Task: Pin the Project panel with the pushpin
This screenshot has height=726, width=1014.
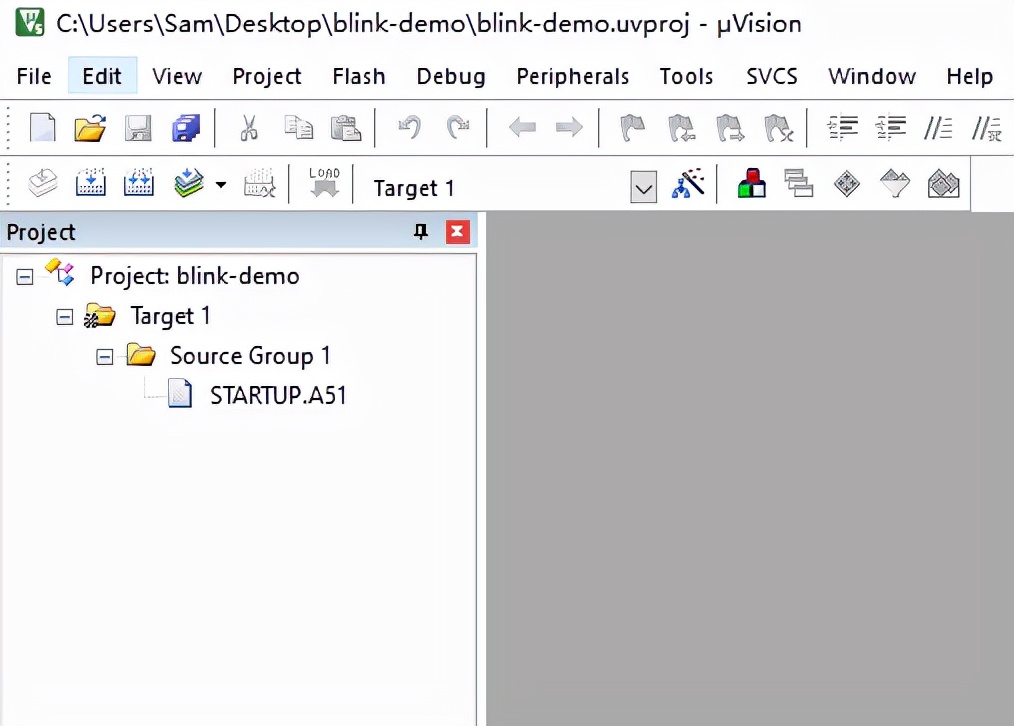Action: (x=421, y=231)
